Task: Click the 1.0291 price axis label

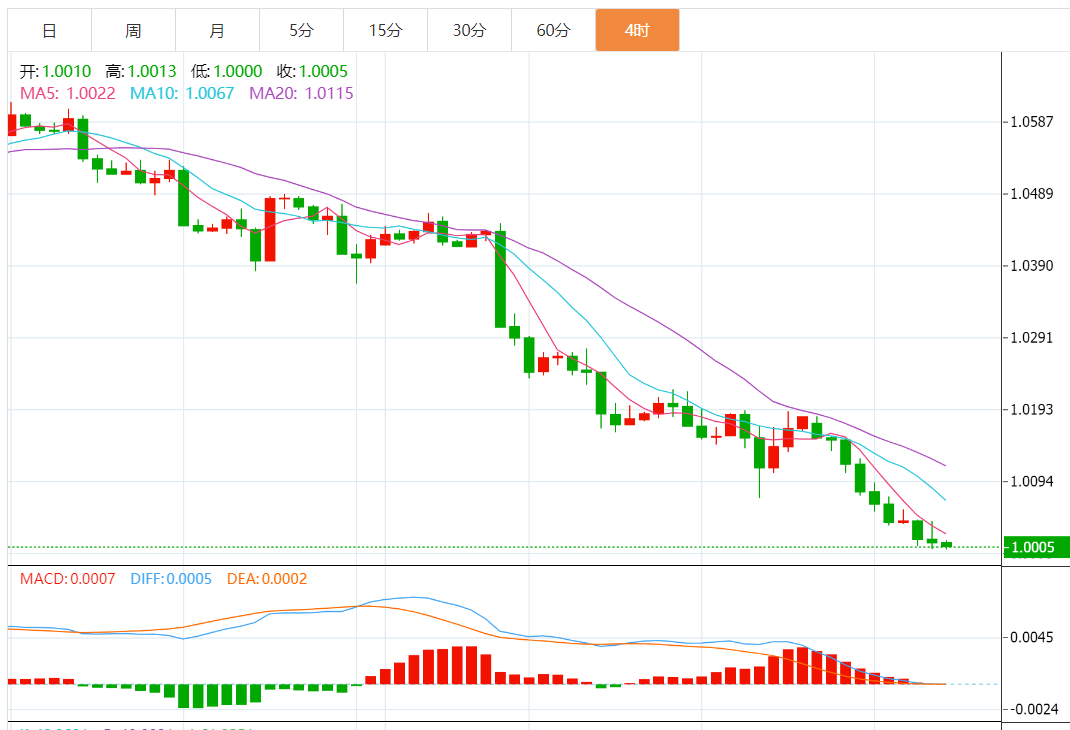Action: tap(1032, 338)
